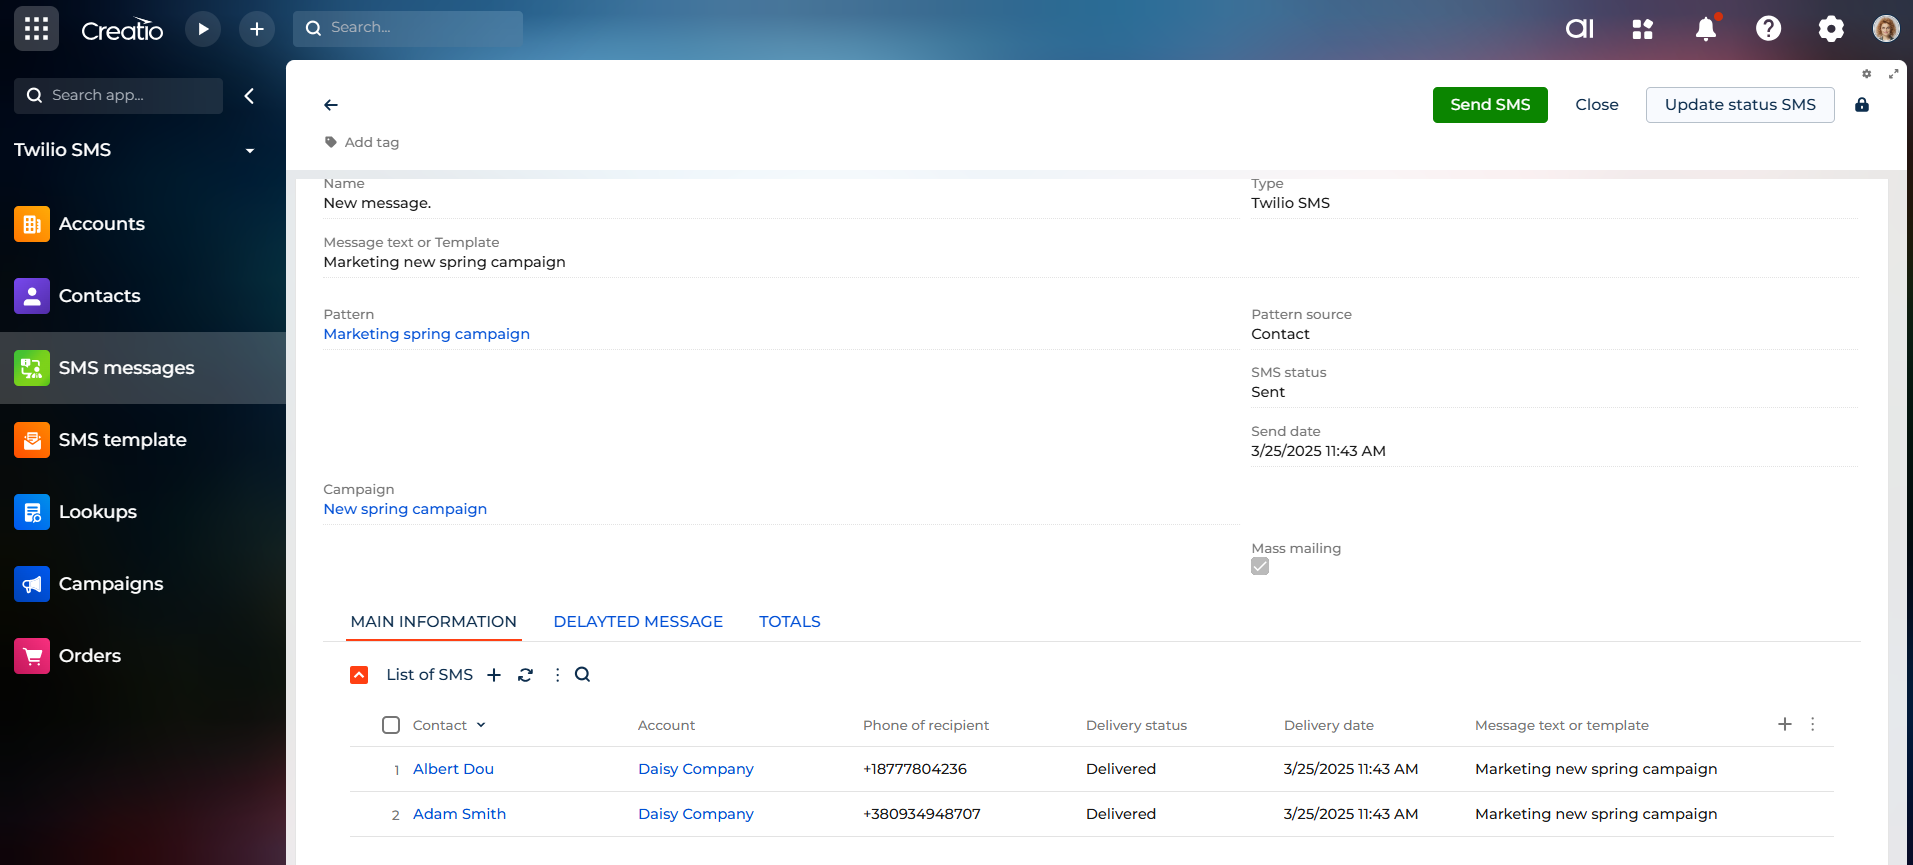Click the Account column header
1913x865 pixels.
[x=666, y=725]
